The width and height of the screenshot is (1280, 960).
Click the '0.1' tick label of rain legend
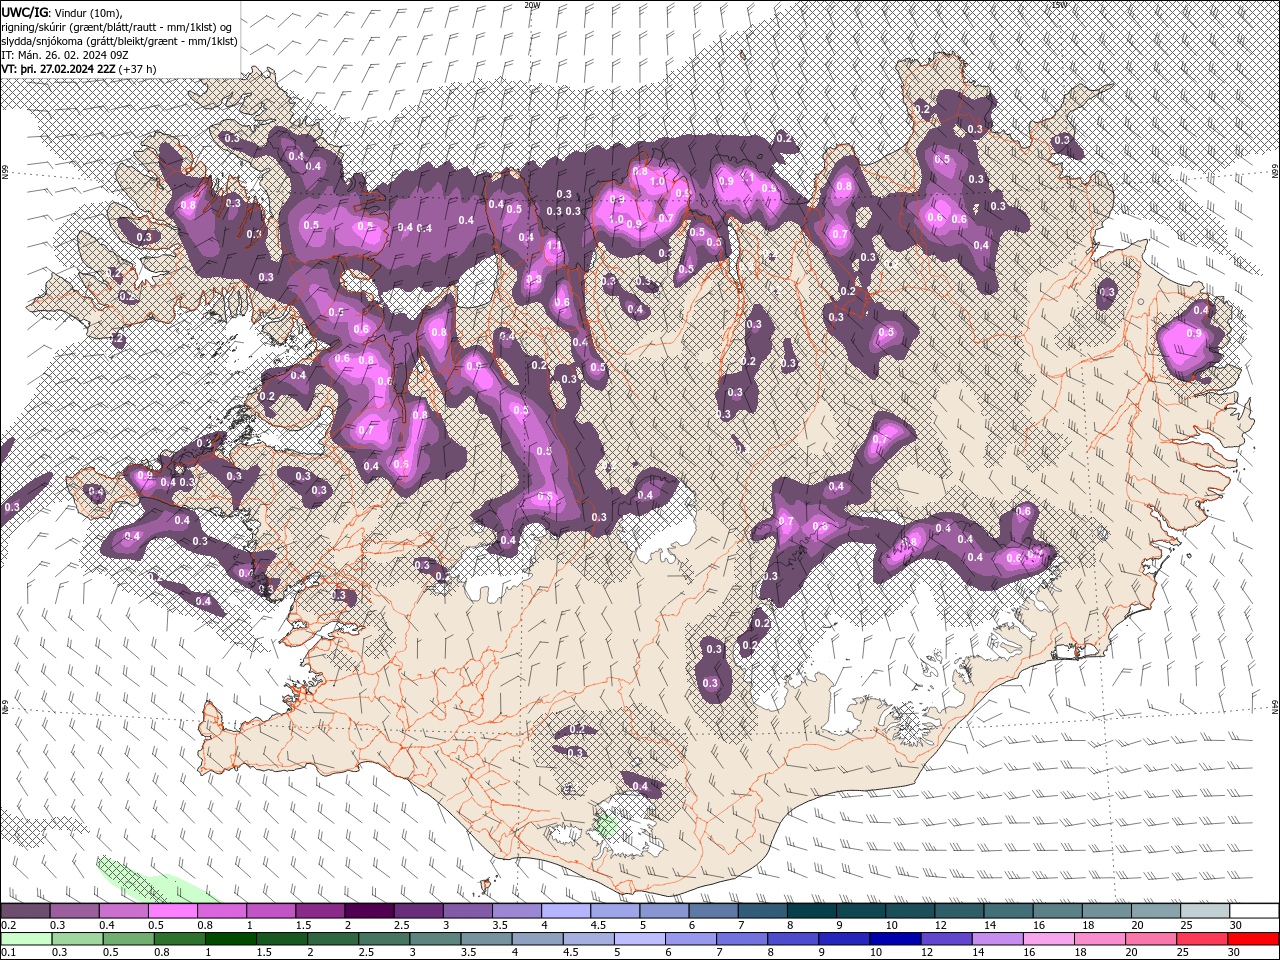pos(8,953)
